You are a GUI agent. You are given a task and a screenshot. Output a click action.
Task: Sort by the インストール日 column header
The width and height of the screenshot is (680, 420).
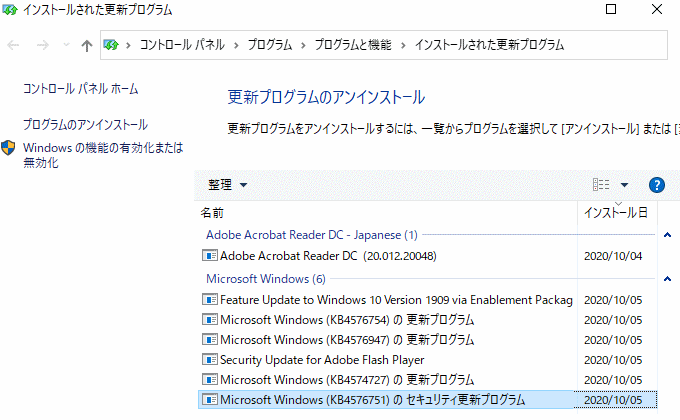pyautogui.click(x=614, y=213)
